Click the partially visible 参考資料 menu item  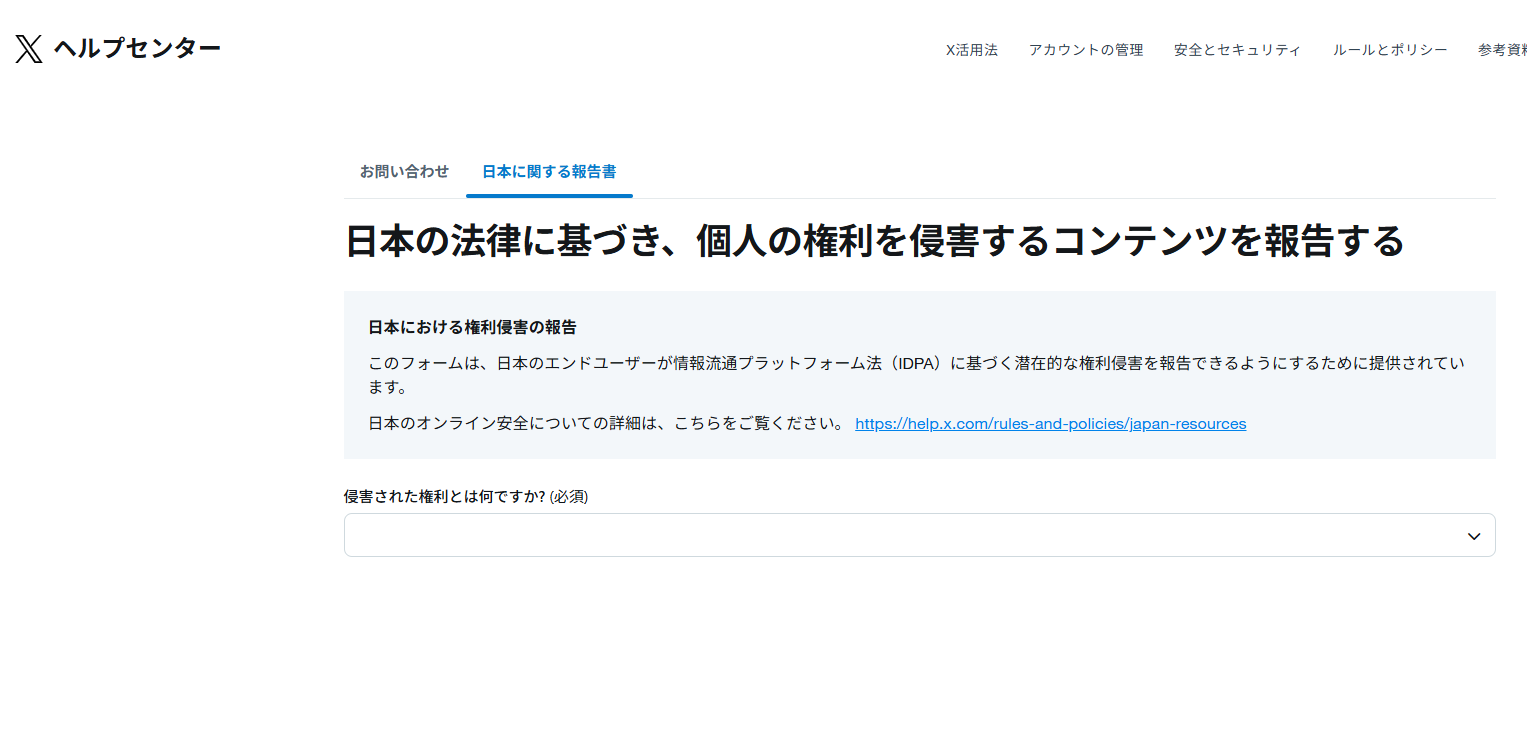point(1501,50)
